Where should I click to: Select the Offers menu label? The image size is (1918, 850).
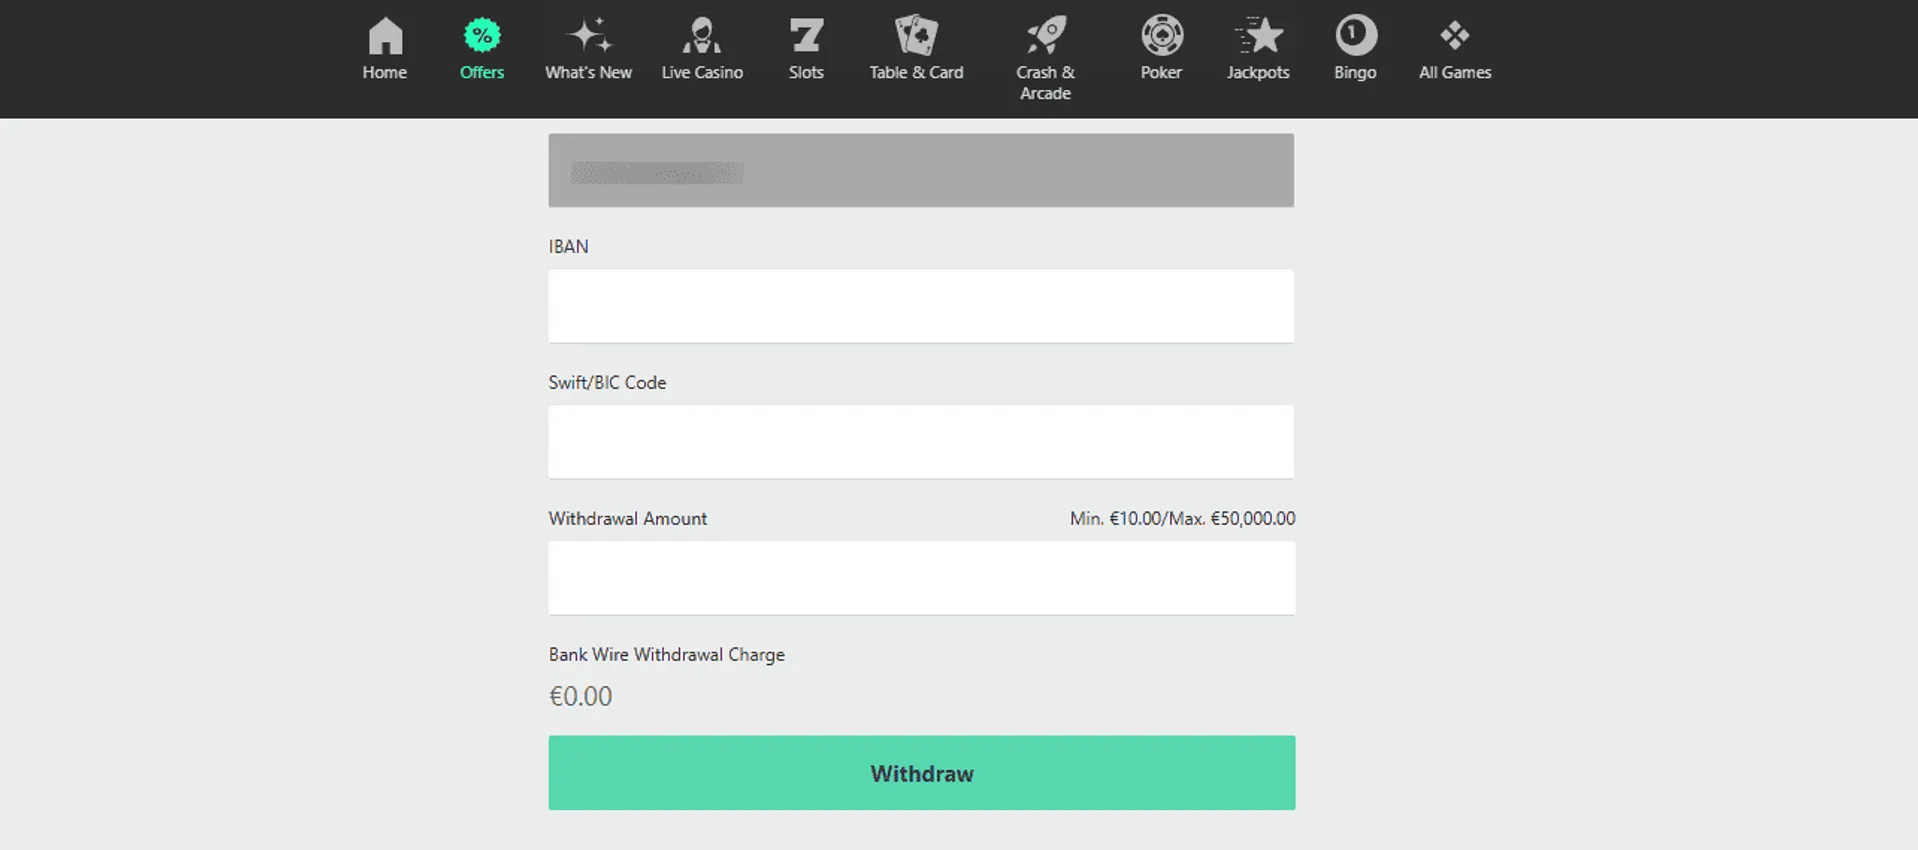click(482, 73)
